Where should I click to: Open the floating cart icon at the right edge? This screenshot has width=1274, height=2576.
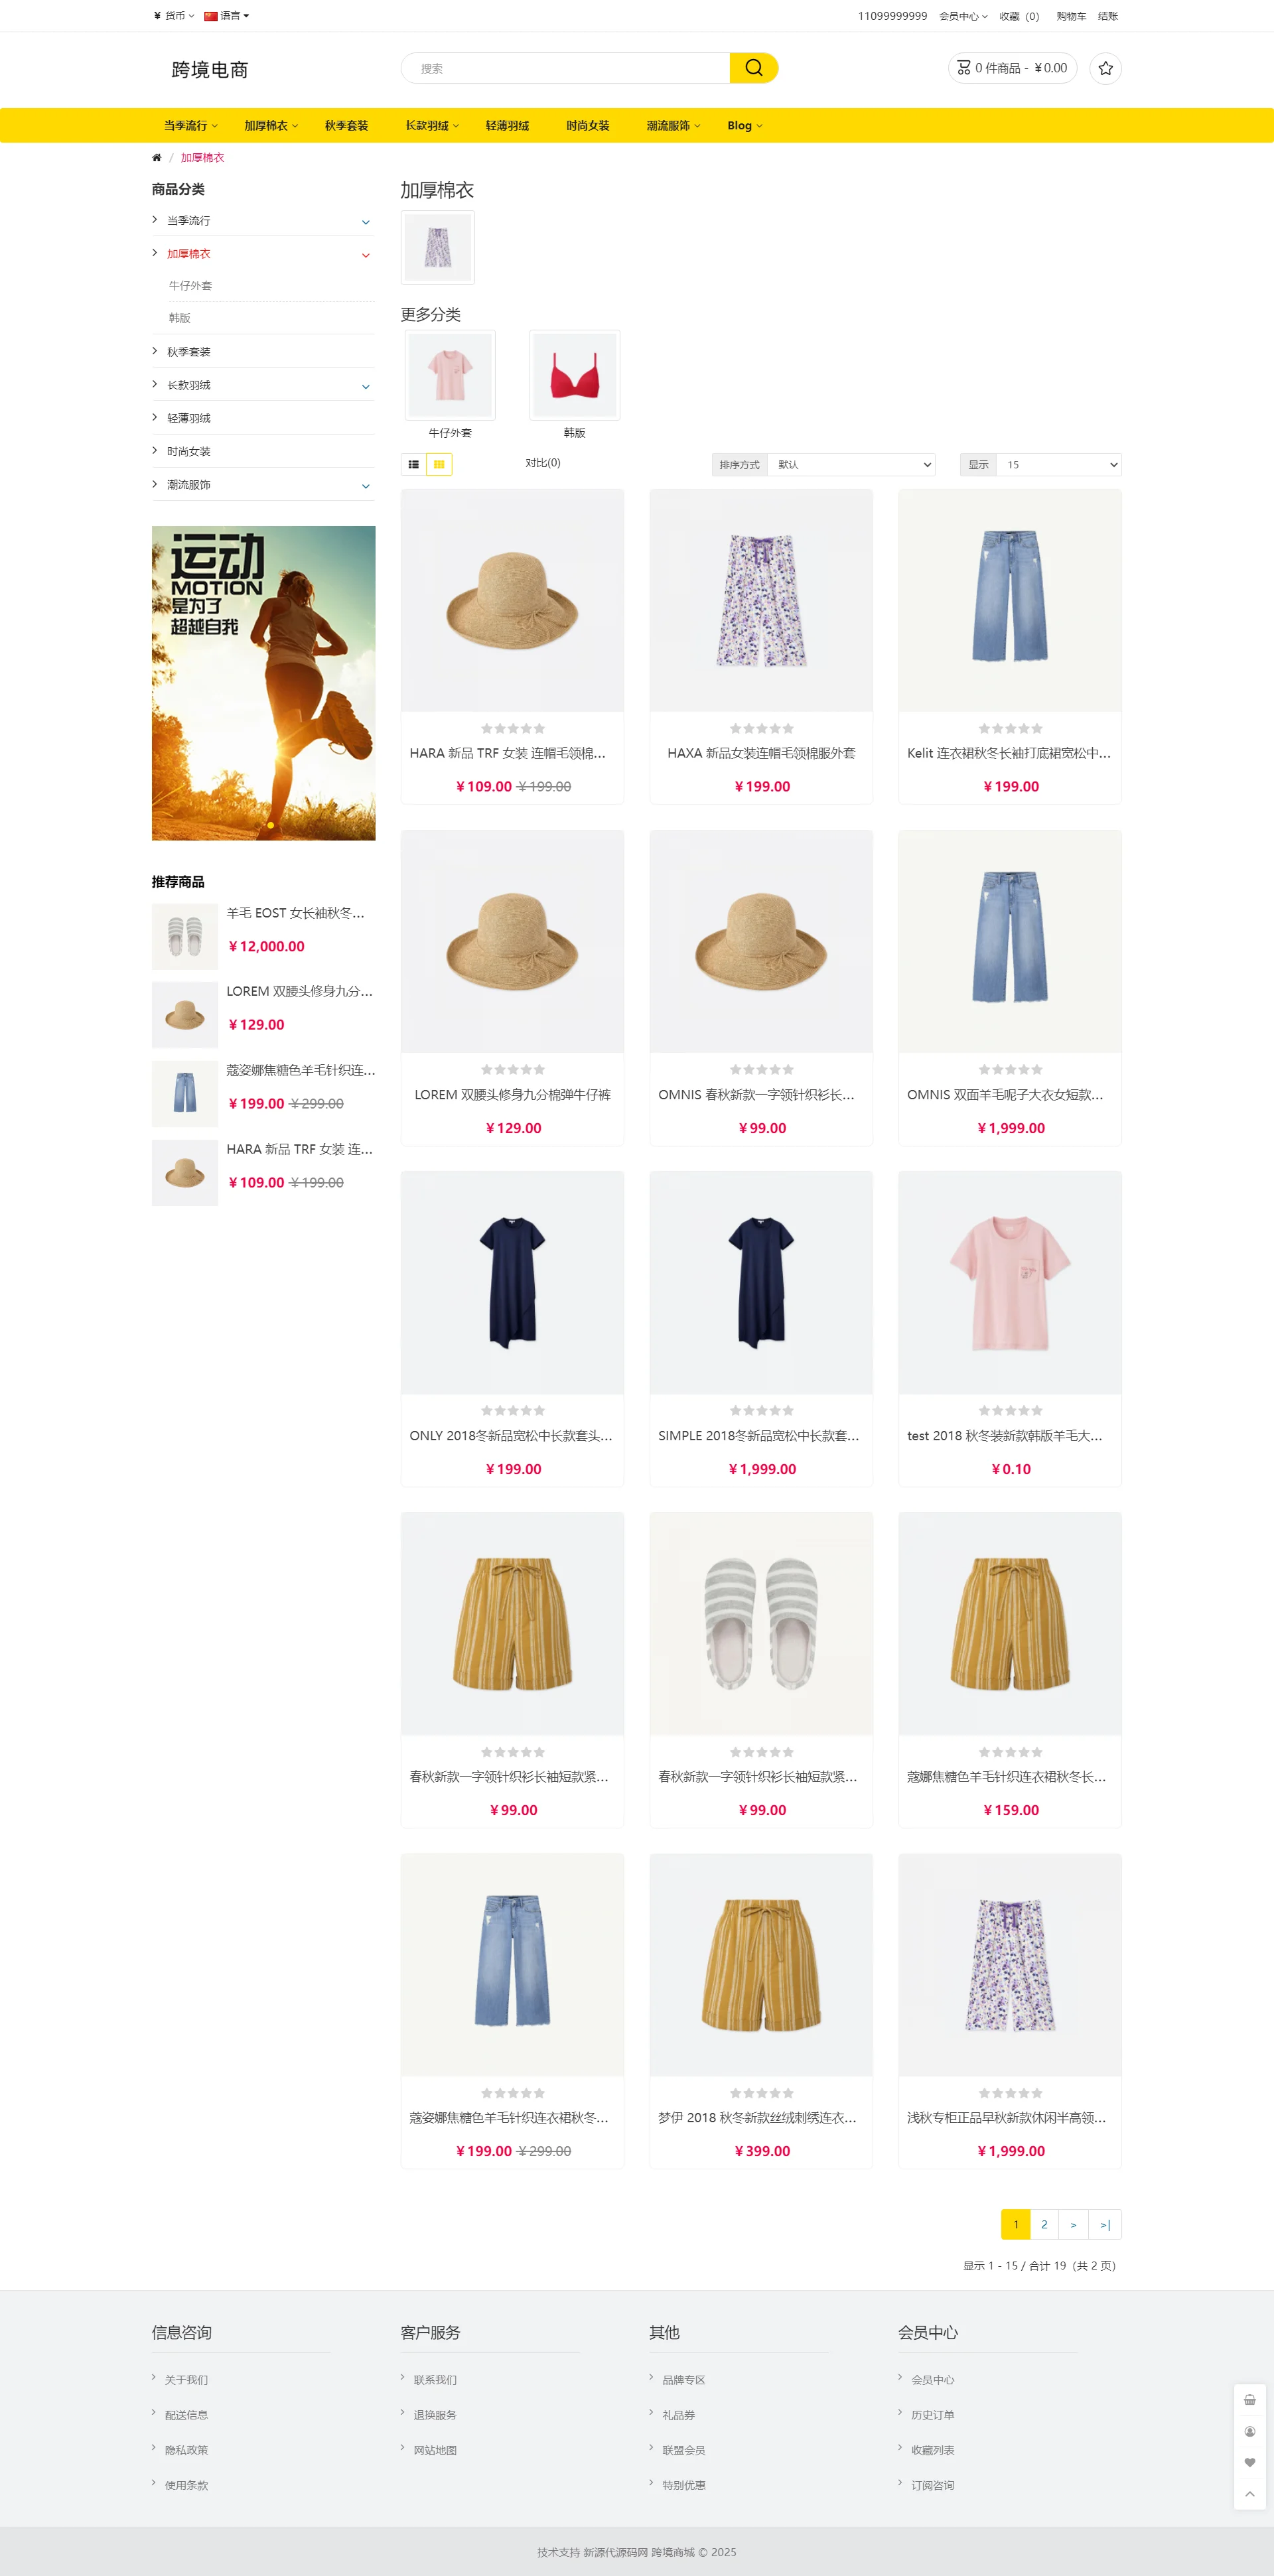pos(1249,2399)
